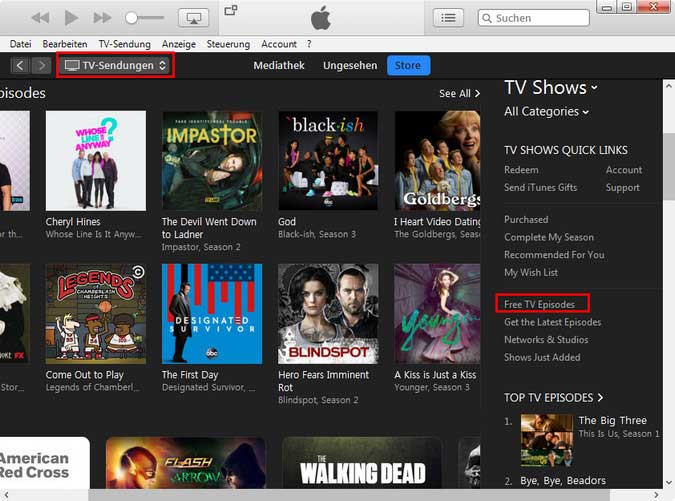Click the fast-forward next button
675x501 pixels.
click(x=102, y=18)
